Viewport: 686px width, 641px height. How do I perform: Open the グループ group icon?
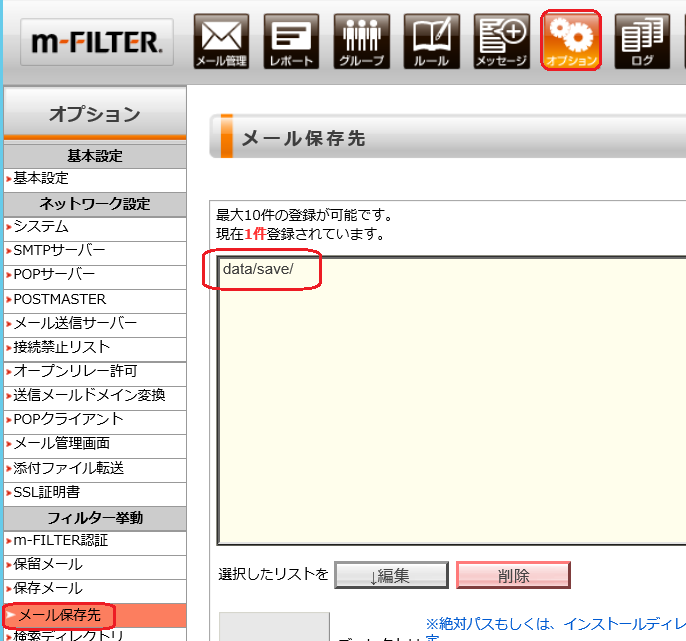point(361,42)
